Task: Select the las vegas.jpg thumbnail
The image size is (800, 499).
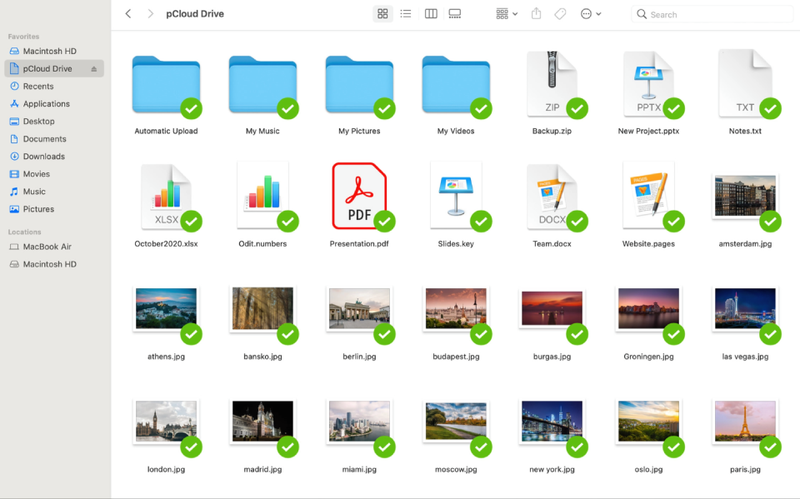Action: click(745, 309)
